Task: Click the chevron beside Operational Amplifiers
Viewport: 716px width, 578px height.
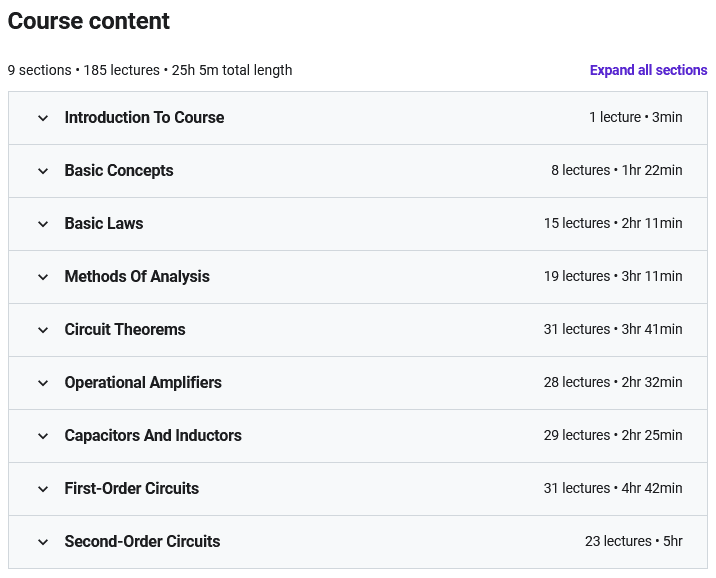Action: [x=43, y=383]
